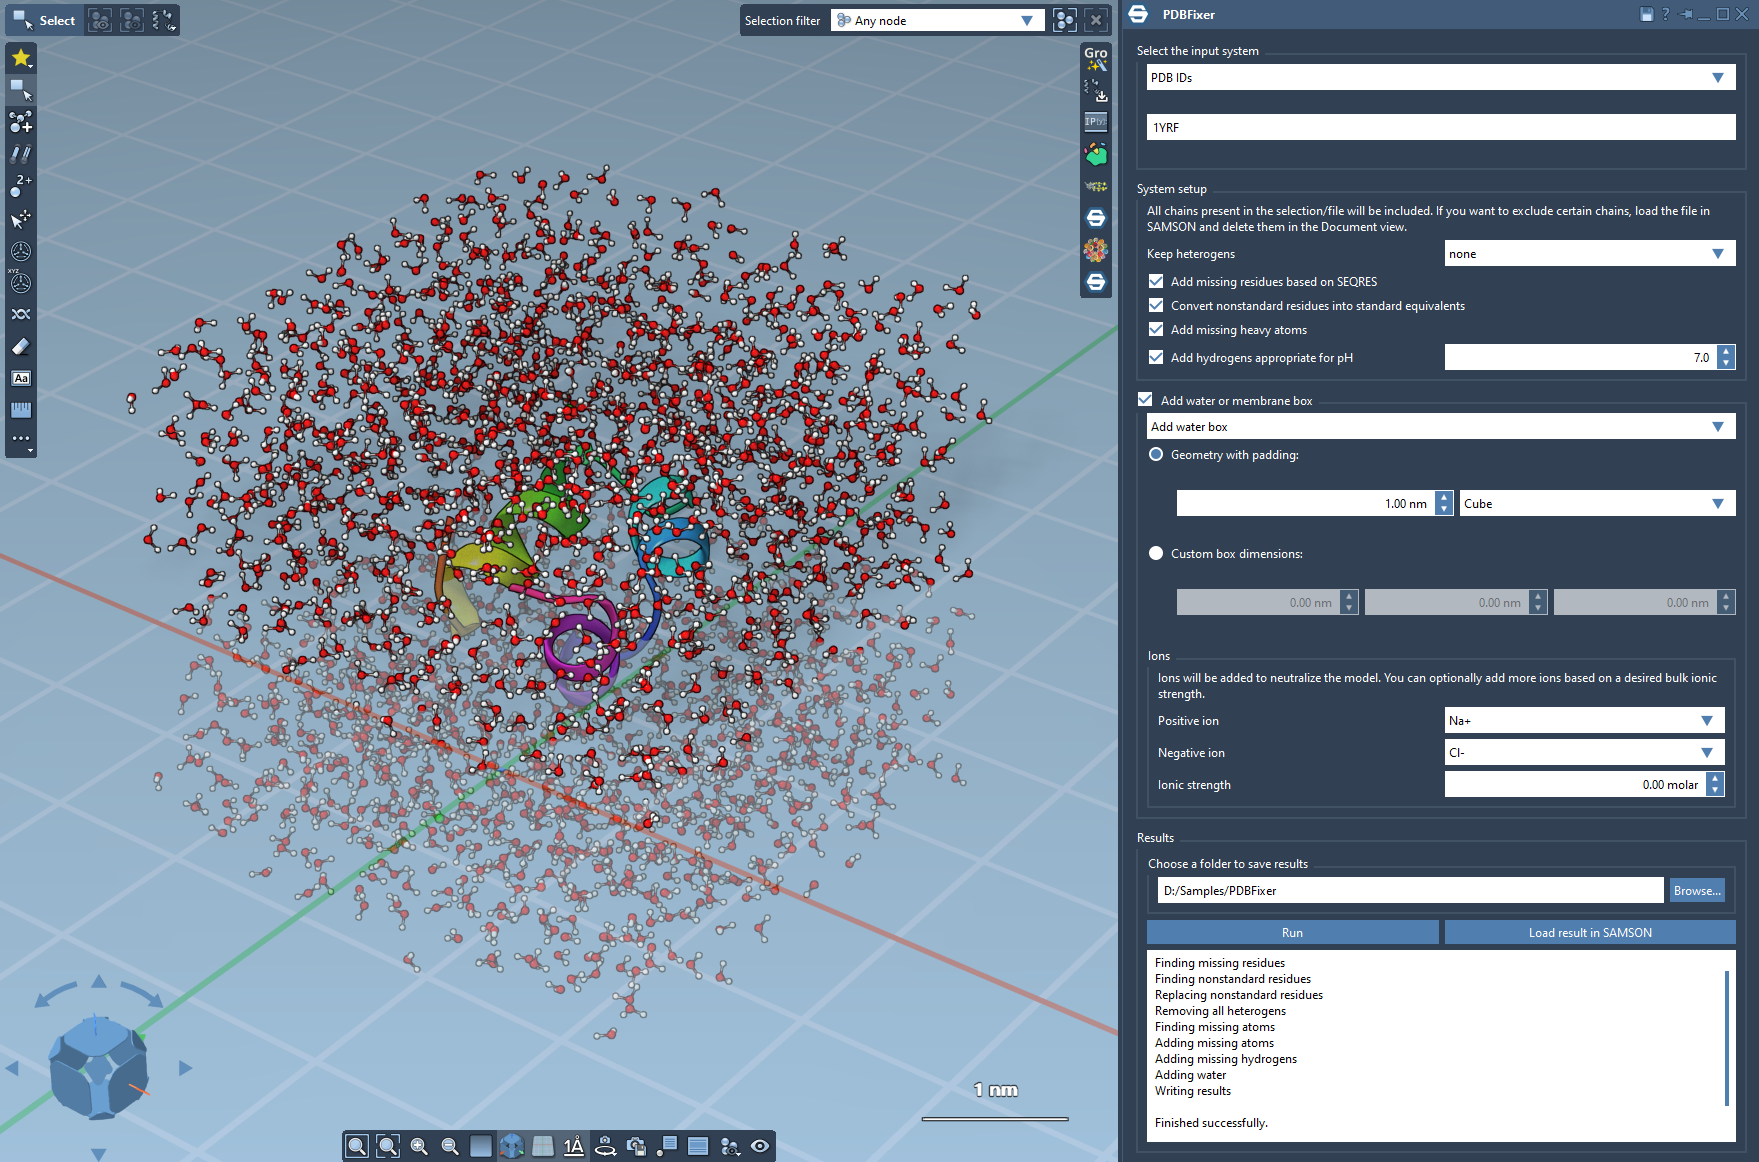Open the favorites star menu
The image size is (1759, 1162).
click(x=21, y=58)
